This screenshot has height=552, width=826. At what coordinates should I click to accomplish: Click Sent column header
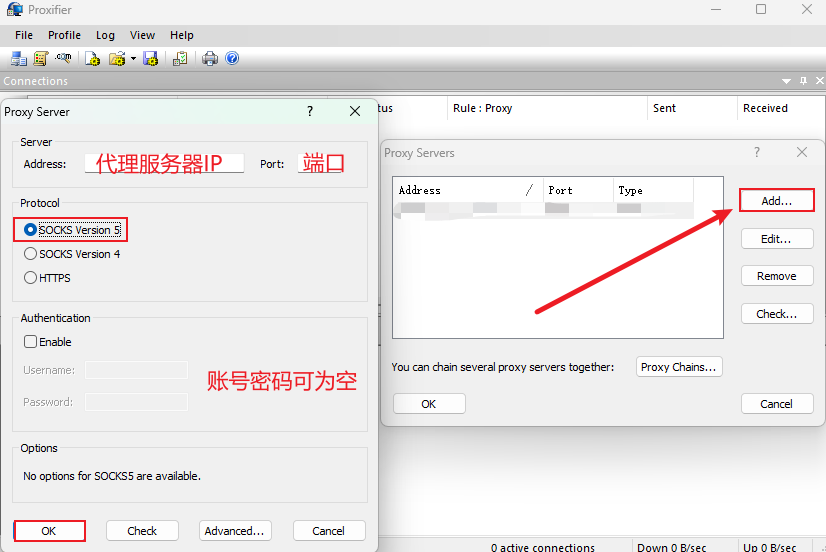[692, 108]
